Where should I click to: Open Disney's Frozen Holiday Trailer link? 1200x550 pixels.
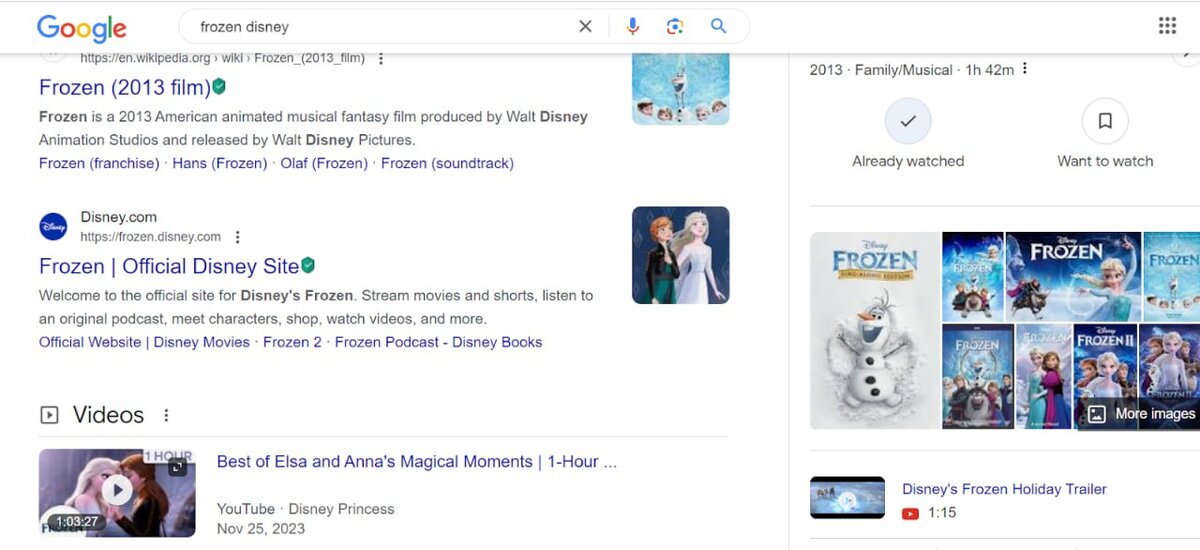click(x=1004, y=489)
